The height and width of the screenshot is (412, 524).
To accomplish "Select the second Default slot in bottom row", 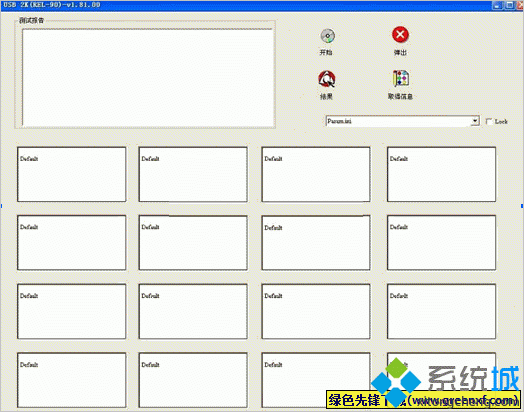I will (193, 380).
